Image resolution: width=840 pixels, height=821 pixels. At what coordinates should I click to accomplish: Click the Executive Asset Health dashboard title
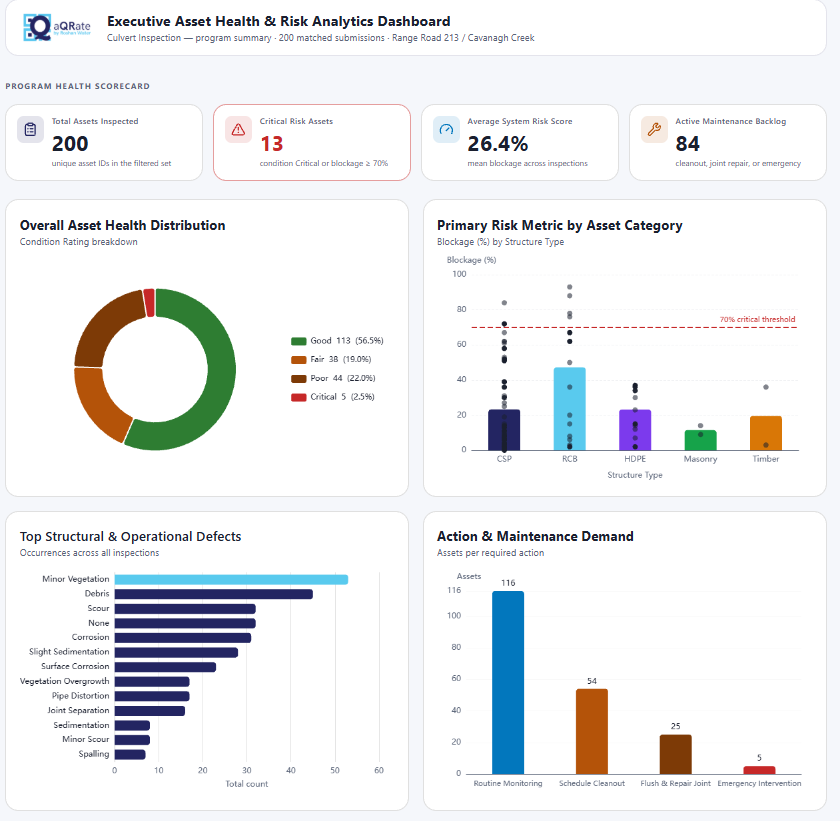coord(279,21)
